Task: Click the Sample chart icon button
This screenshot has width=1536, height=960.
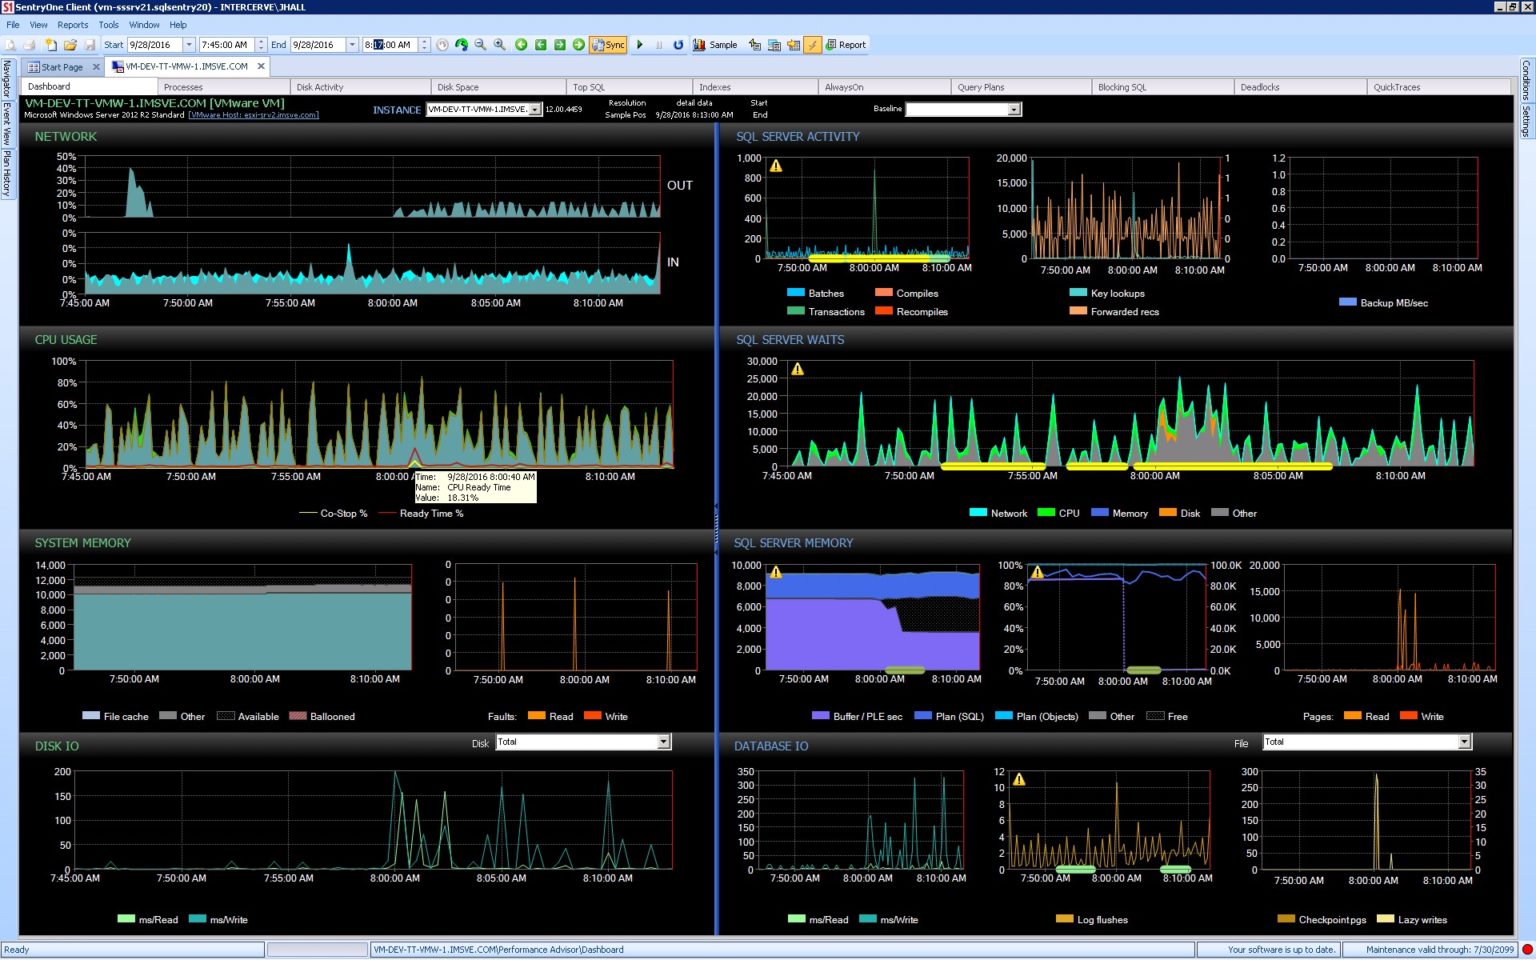Action: click(716, 45)
